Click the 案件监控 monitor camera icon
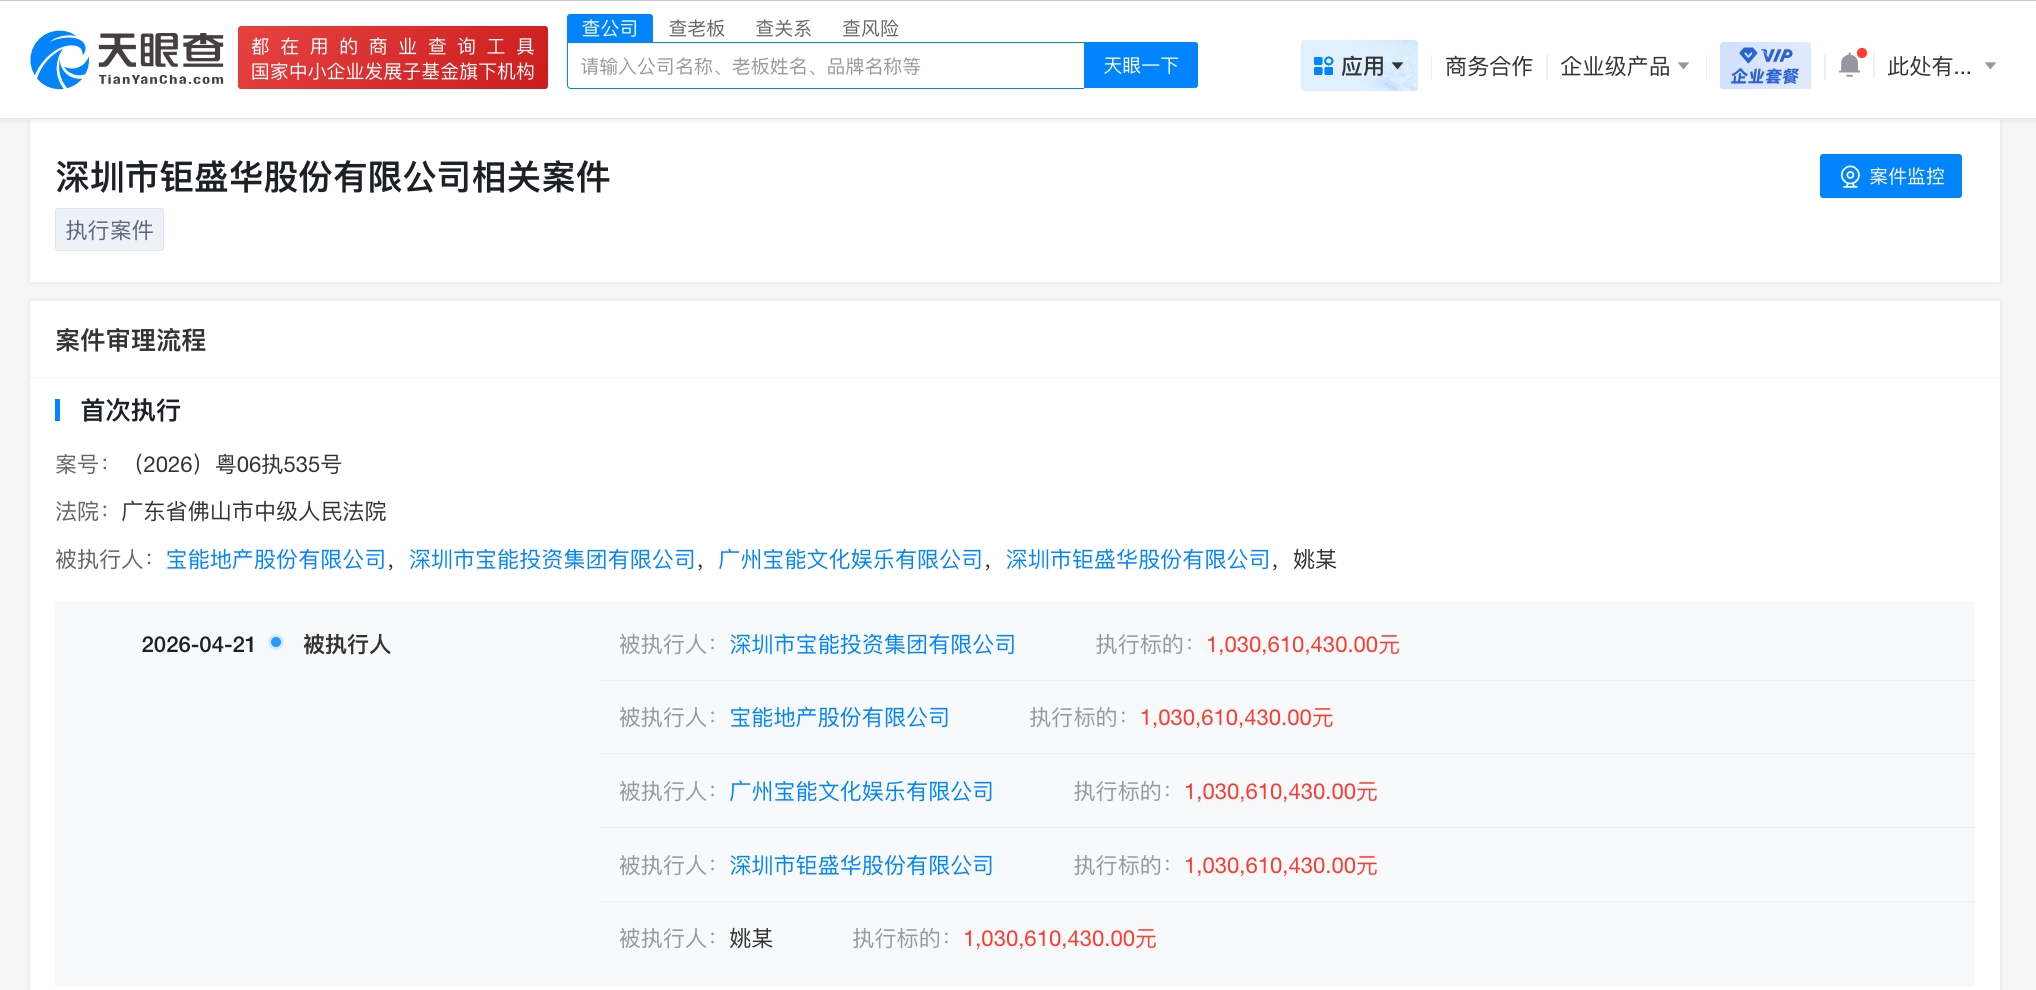 [1850, 175]
